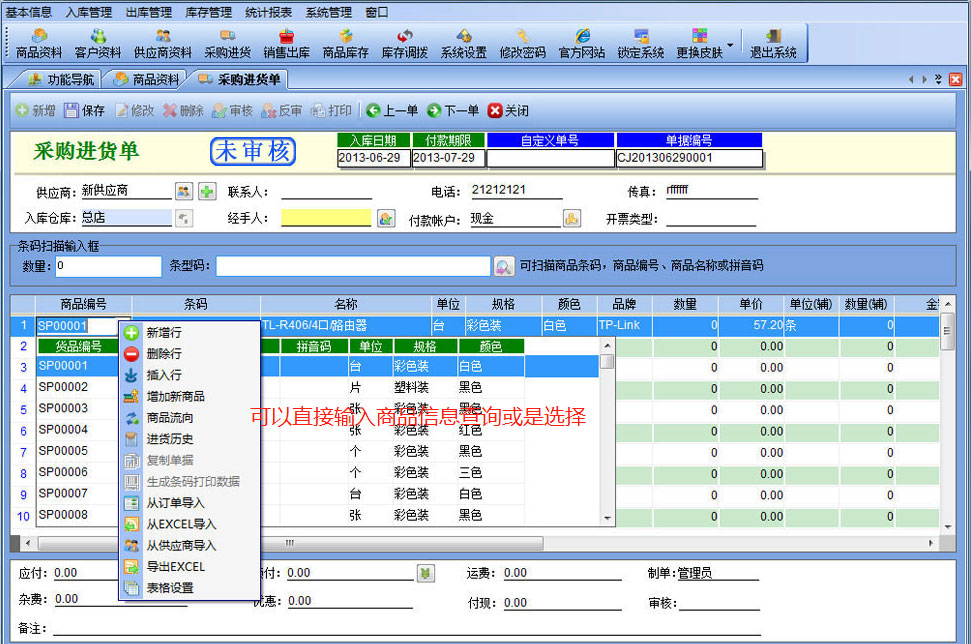Open 商品资料 from main toolbar
Viewport: 971px width, 644px height.
40,44
